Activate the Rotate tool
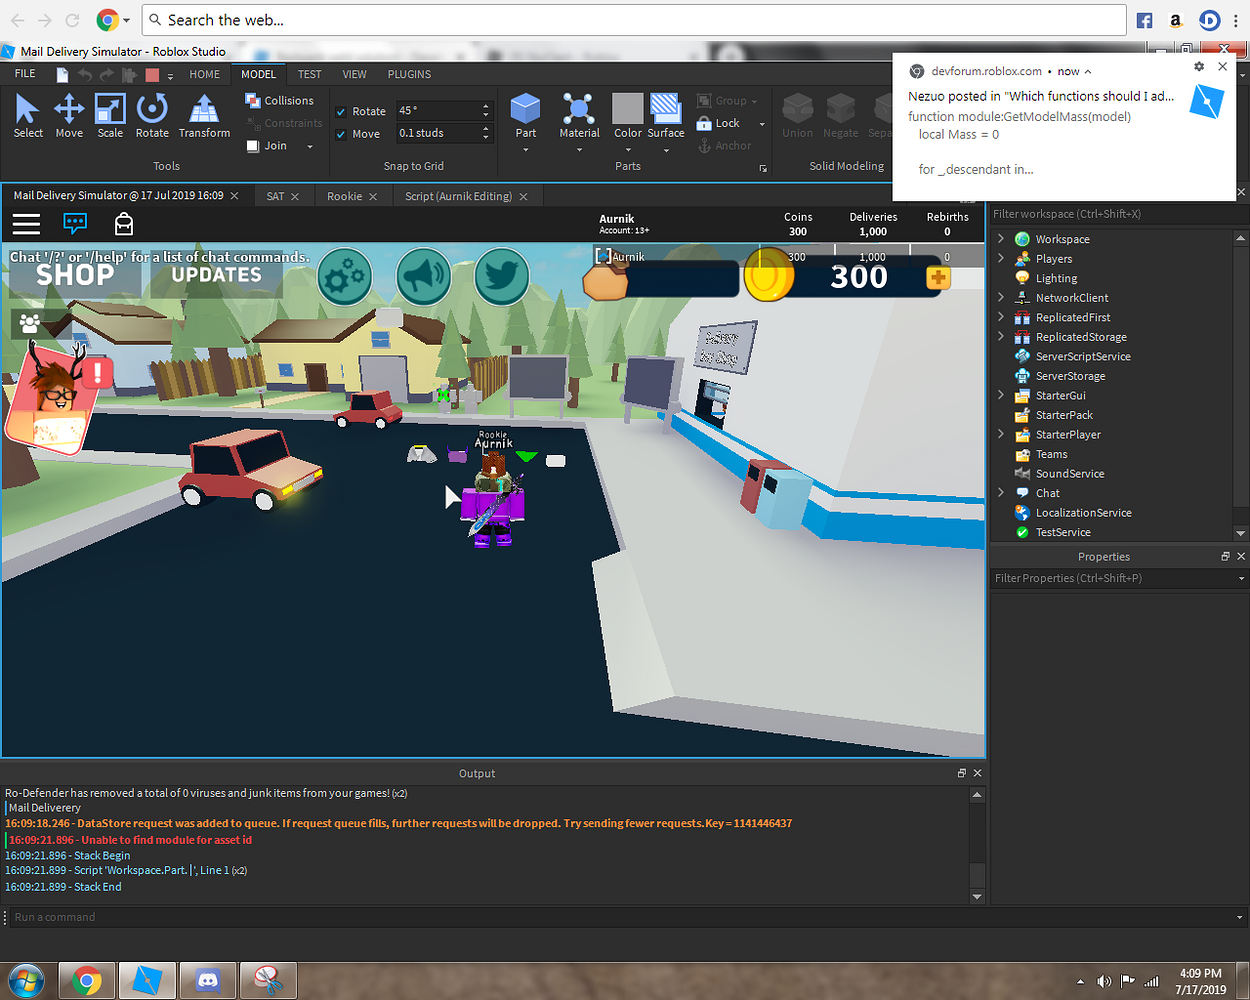The width and height of the screenshot is (1250, 1000). point(152,116)
